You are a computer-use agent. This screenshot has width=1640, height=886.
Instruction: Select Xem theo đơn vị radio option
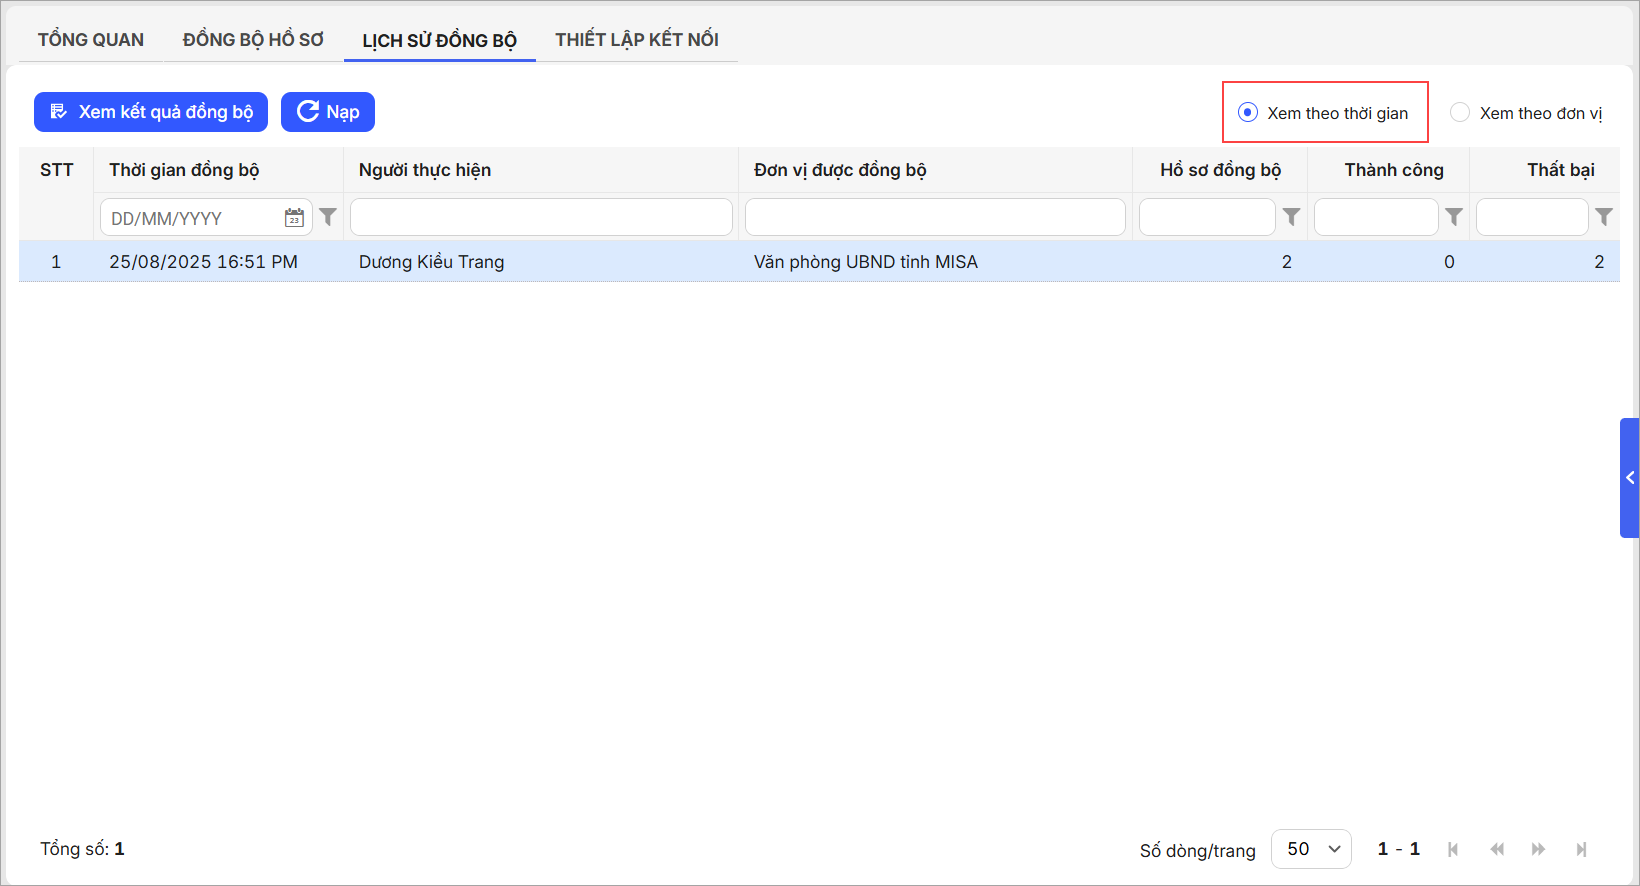click(1460, 113)
